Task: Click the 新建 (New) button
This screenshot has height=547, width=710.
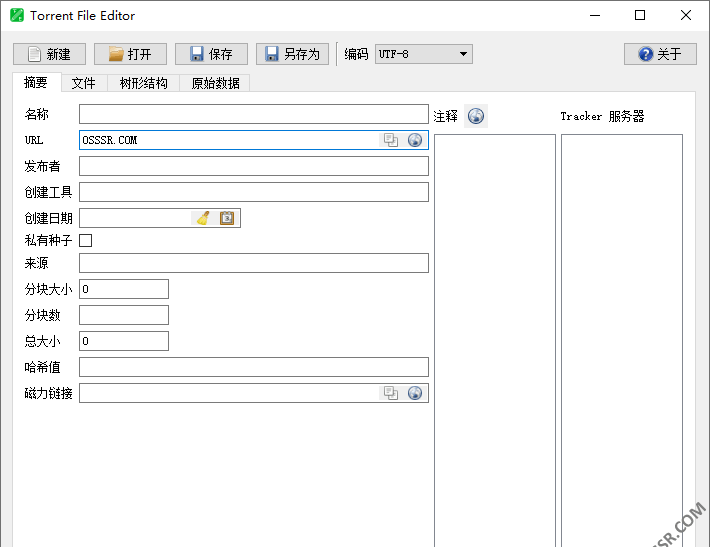Action: pyautogui.click(x=49, y=54)
